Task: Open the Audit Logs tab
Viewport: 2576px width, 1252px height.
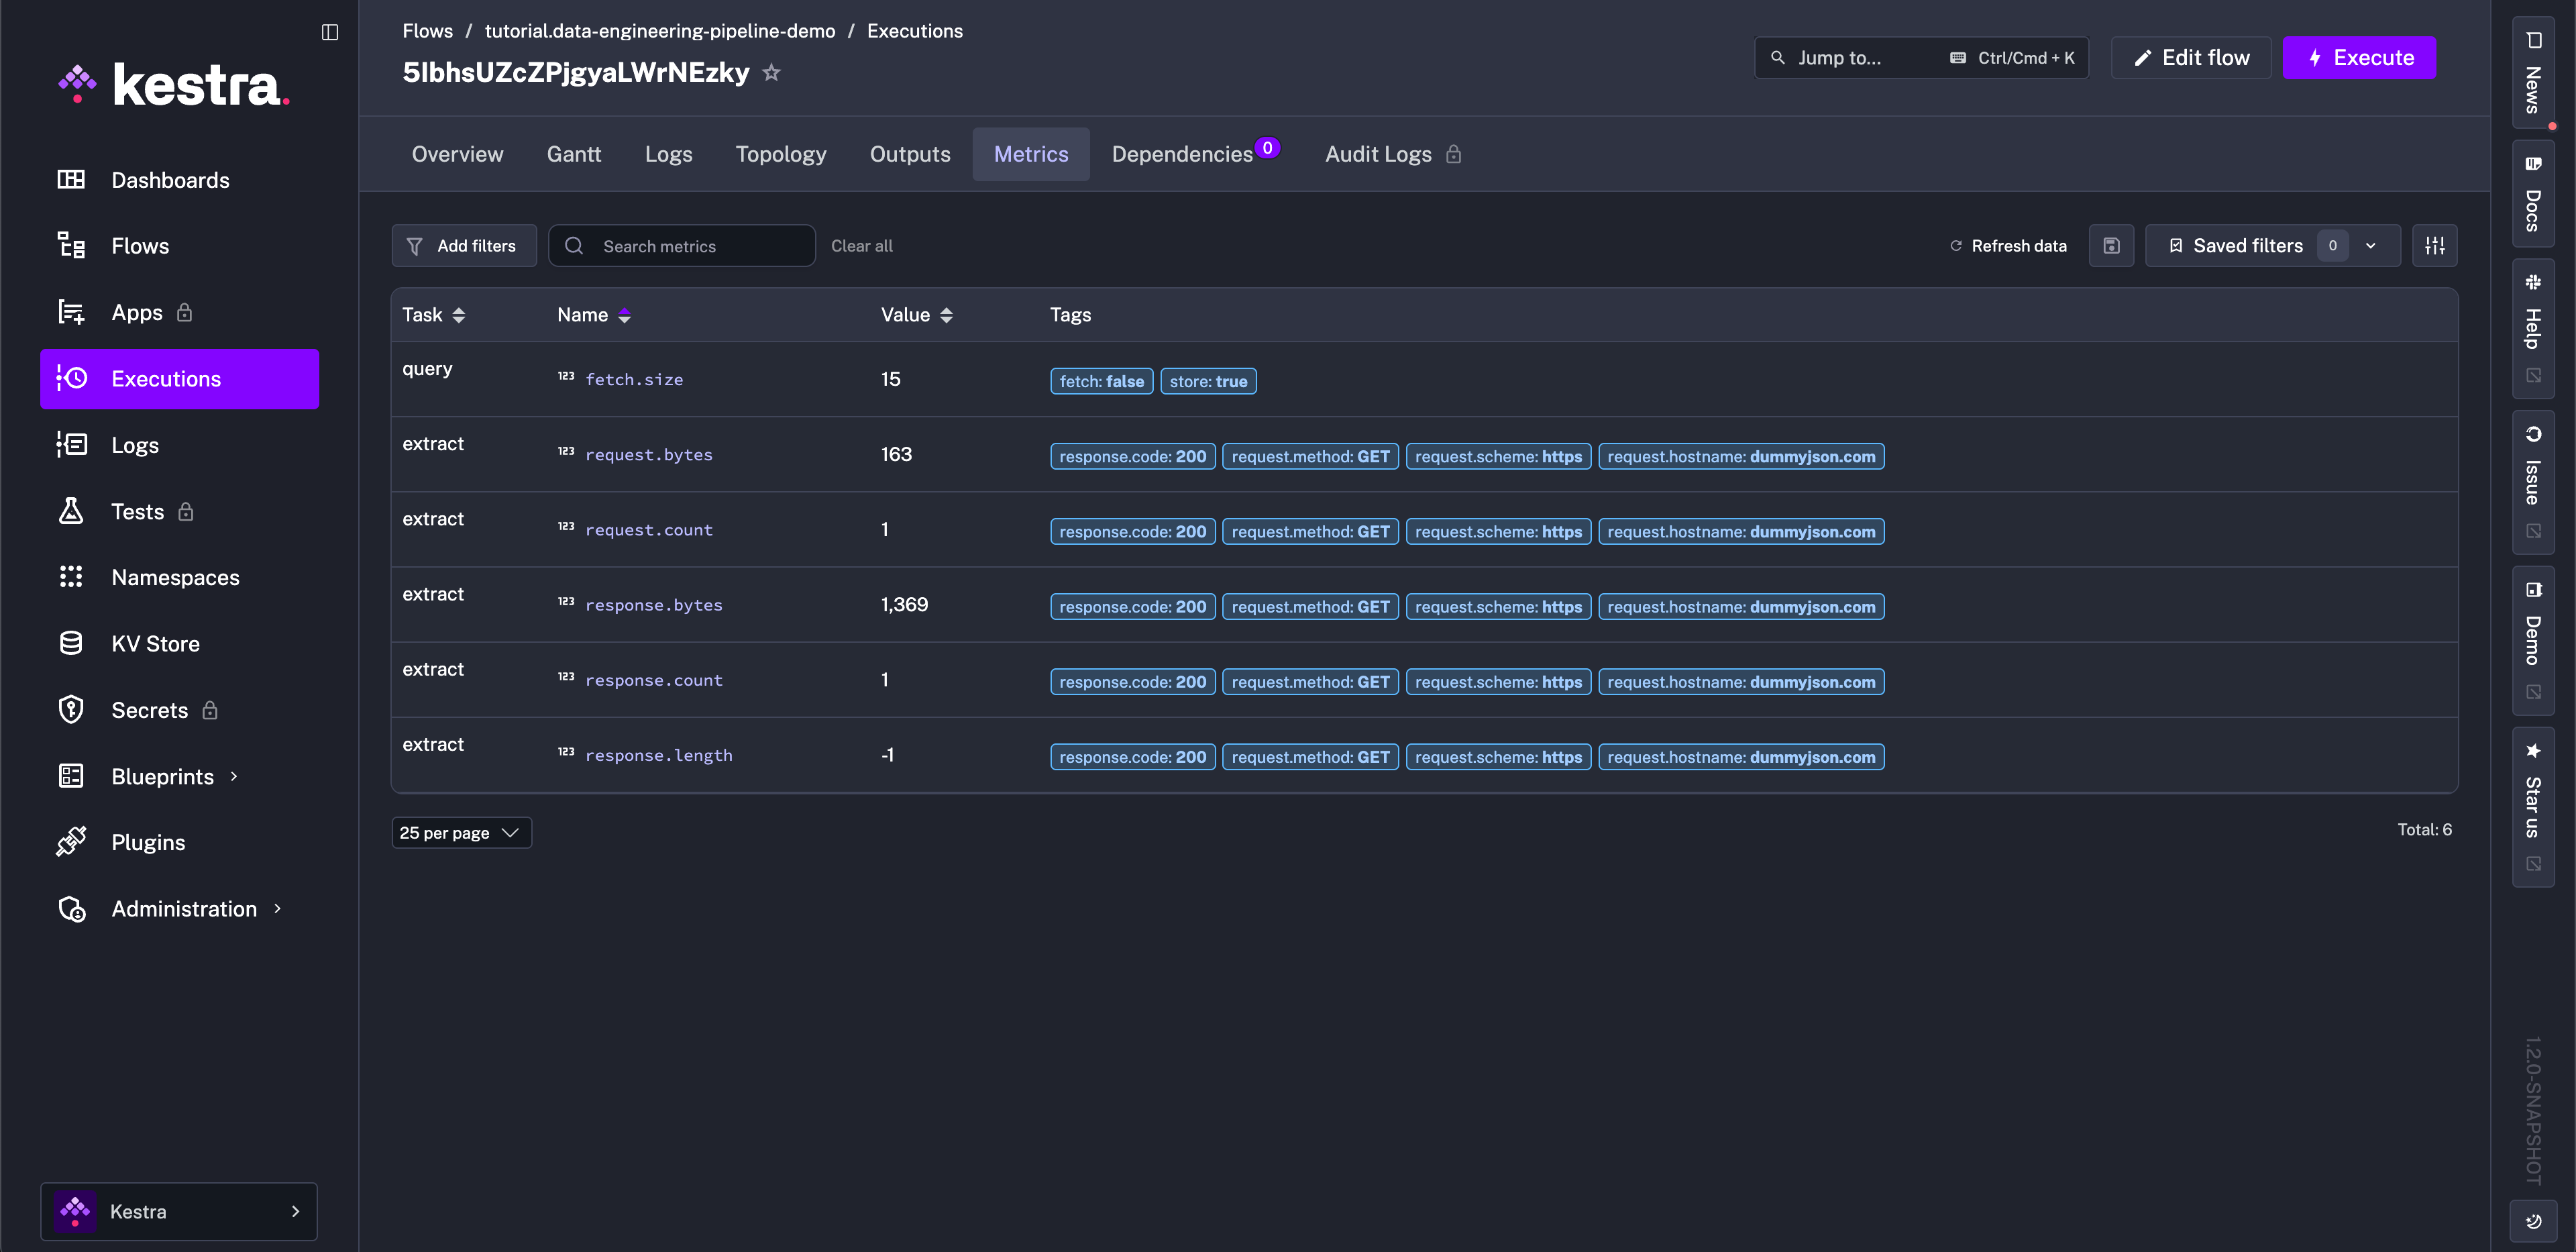Action: (x=1378, y=154)
